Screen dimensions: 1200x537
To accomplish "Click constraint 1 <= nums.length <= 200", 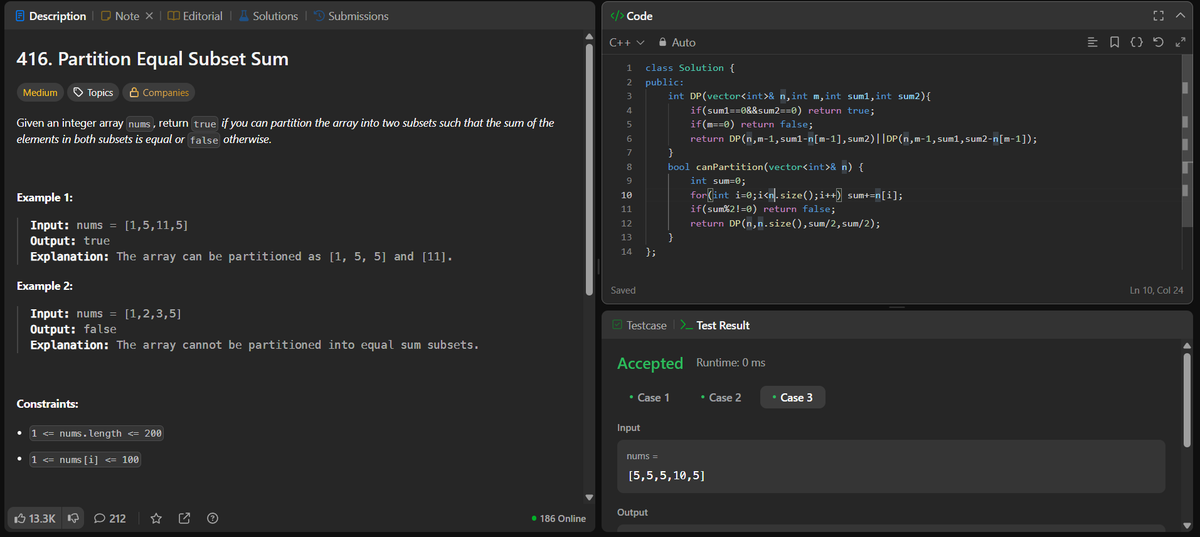I will click(96, 433).
